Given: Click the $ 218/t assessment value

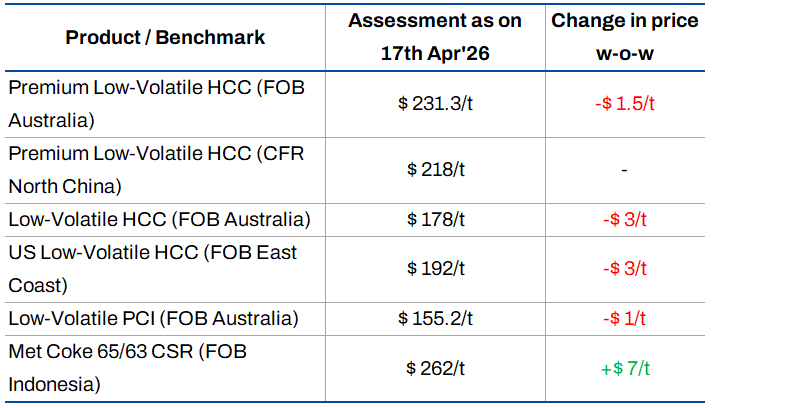Looking at the screenshot, I should point(436,170).
